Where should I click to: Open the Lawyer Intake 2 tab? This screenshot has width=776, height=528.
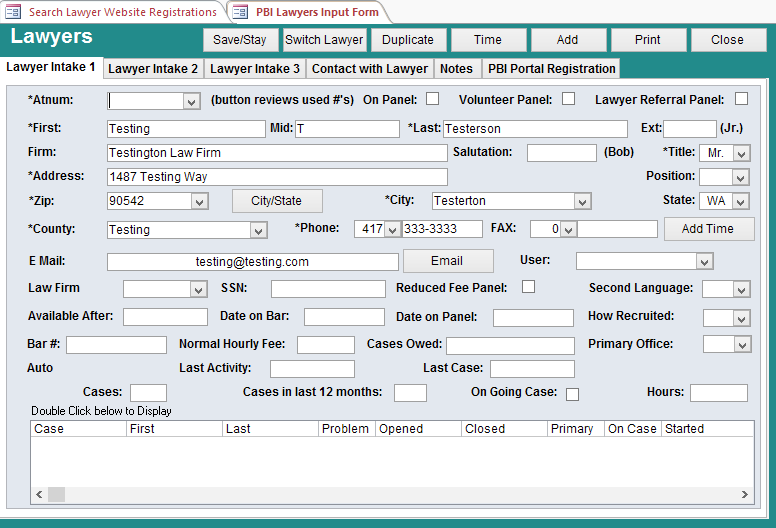pyautogui.click(x=153, y=69)
